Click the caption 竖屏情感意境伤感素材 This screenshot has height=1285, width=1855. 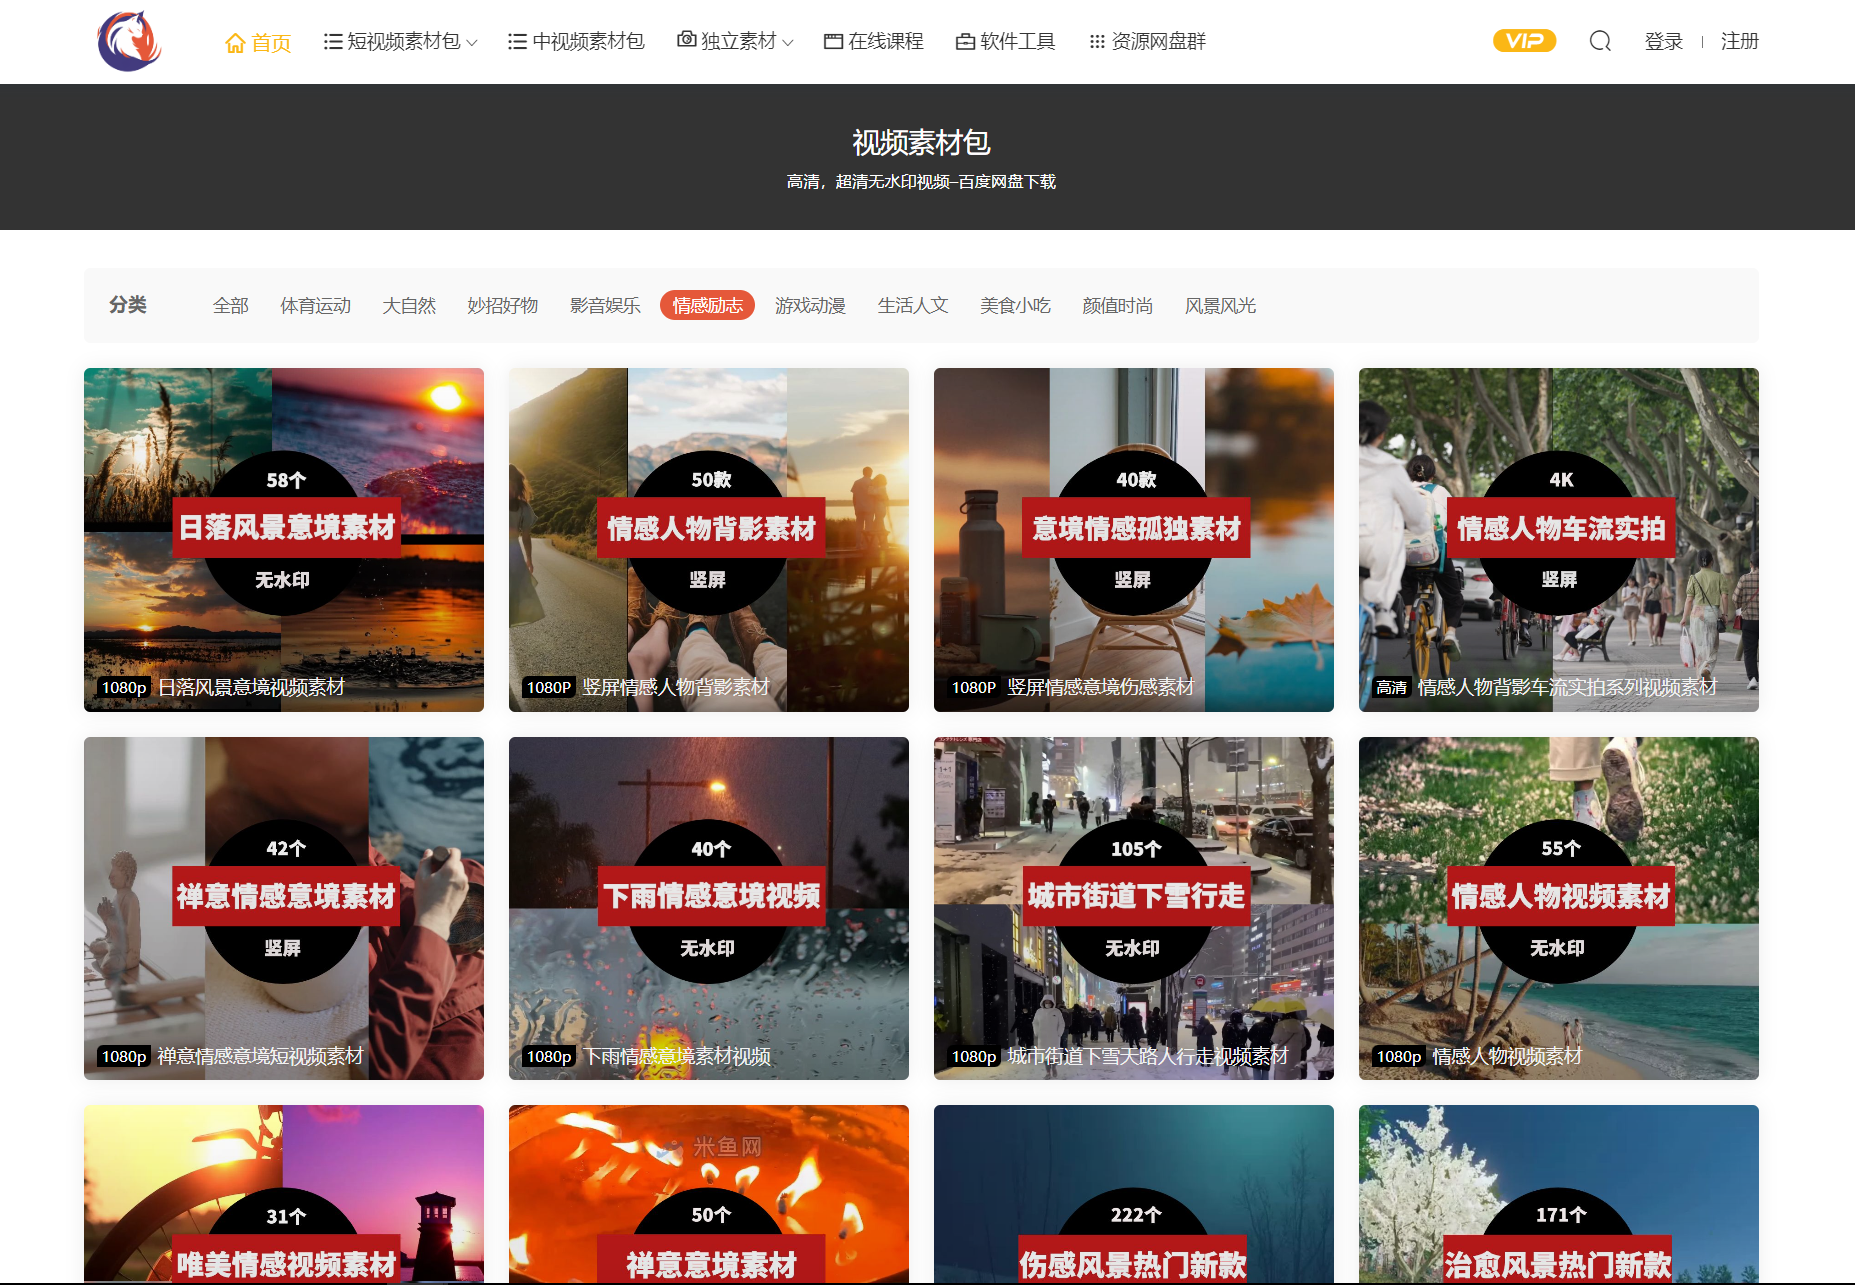tap(1101, 687)
